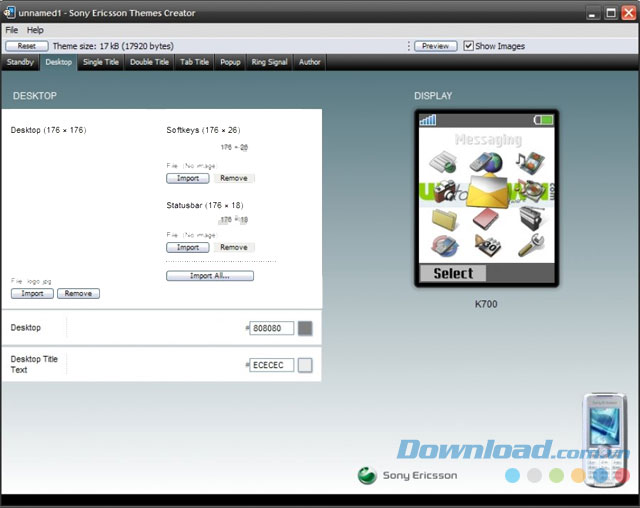The image size is (640, 508).
Task: Click the K700 phone image at bottom right
Action: [605, 440]
